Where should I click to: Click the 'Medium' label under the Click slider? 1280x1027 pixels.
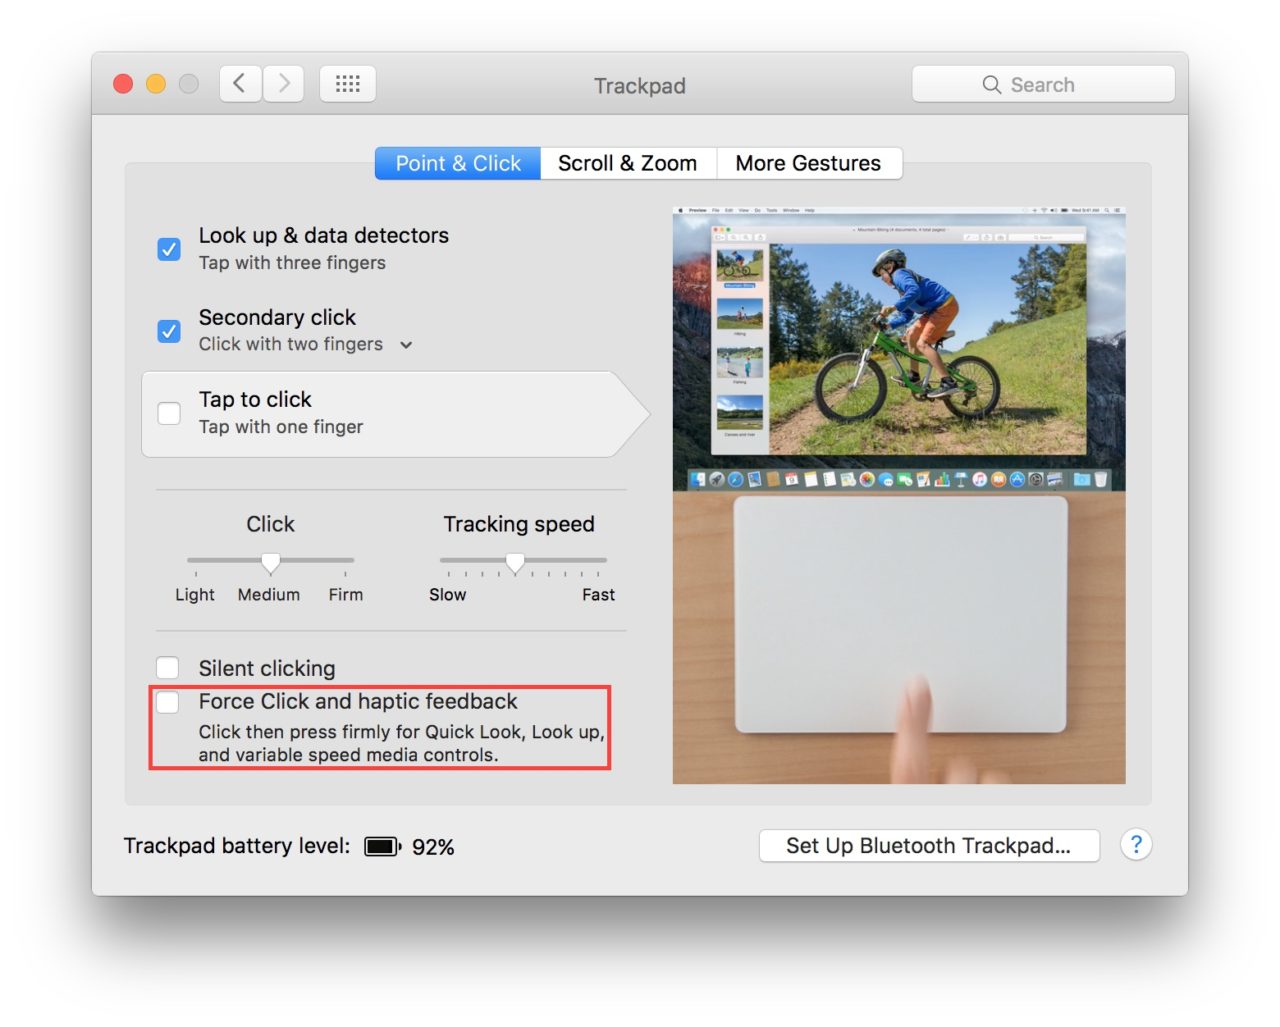click(x=269, y=595)
